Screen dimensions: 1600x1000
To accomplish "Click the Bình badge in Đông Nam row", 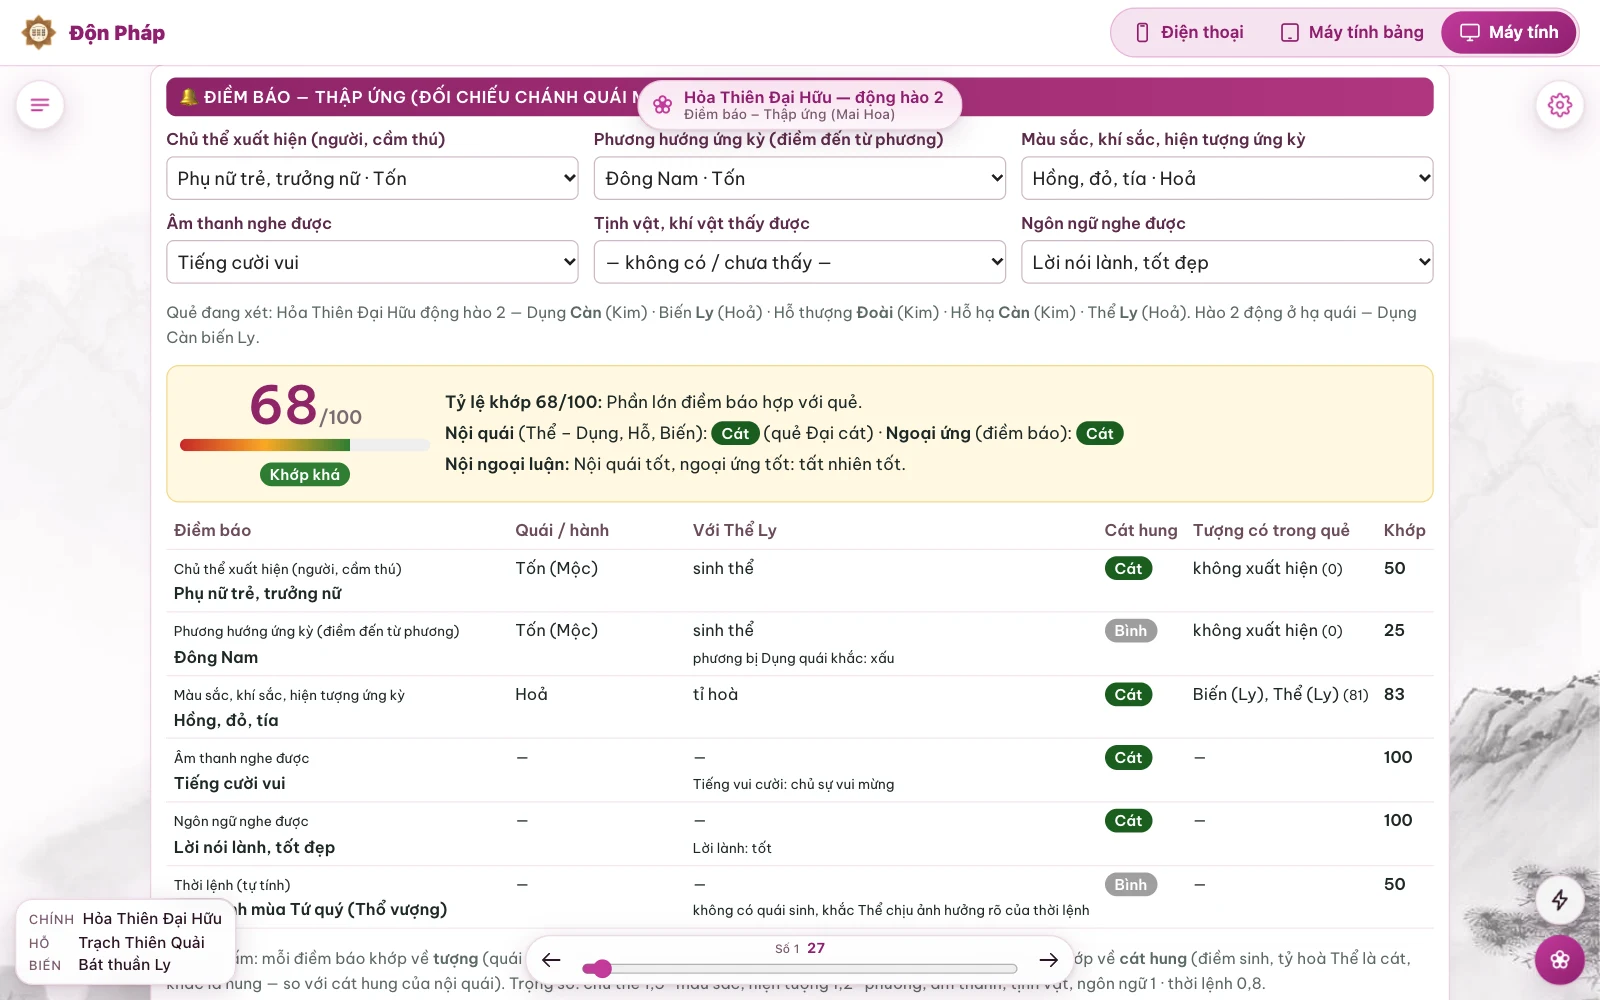I will 1131,630.
